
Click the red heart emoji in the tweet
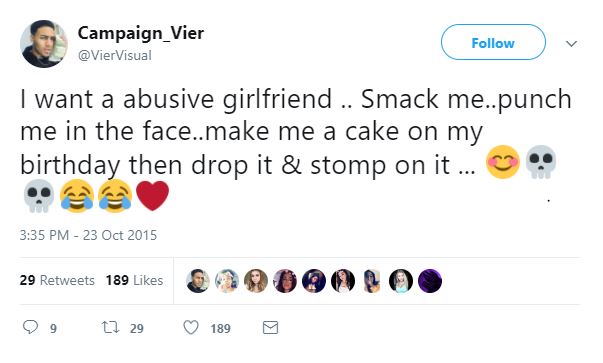(153, 196)
